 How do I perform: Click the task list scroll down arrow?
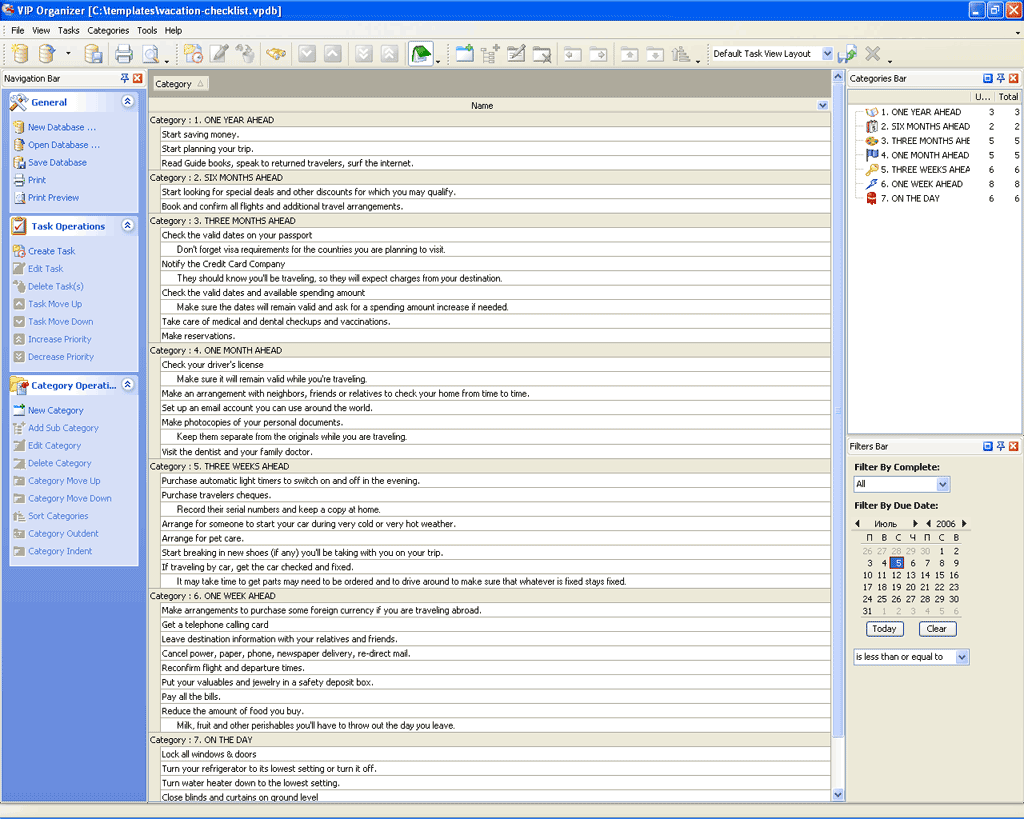click(x=838, y=795)
